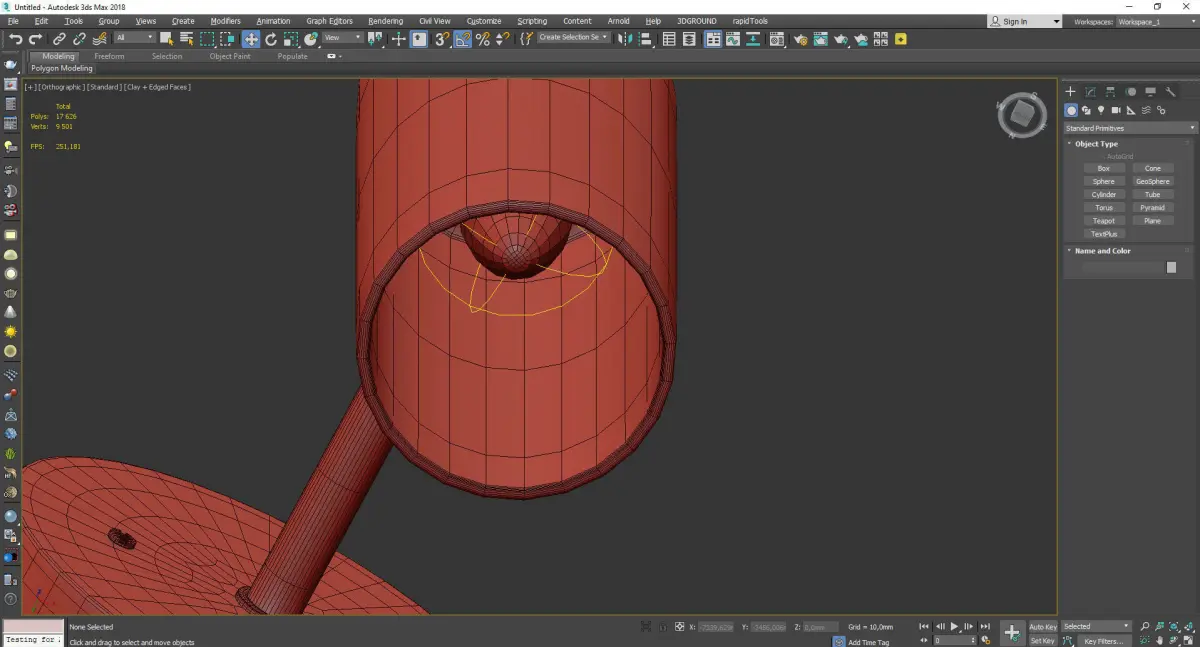Create a Cylinder primitive
This screenshot has height=647, width=1200.
[1103, 194]
